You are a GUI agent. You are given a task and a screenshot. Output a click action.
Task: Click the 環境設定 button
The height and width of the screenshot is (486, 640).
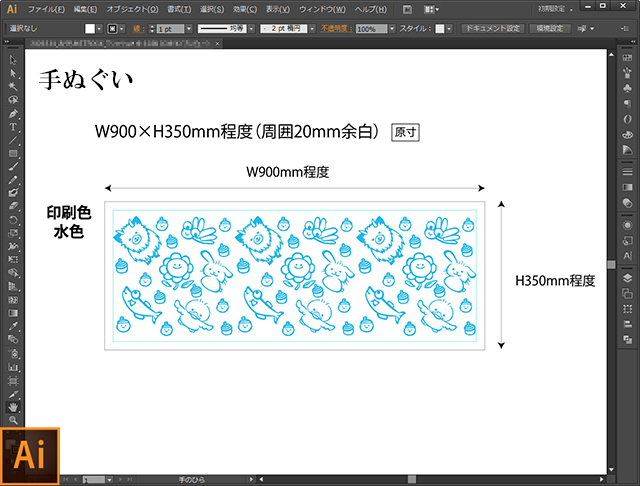pos(549,29)
